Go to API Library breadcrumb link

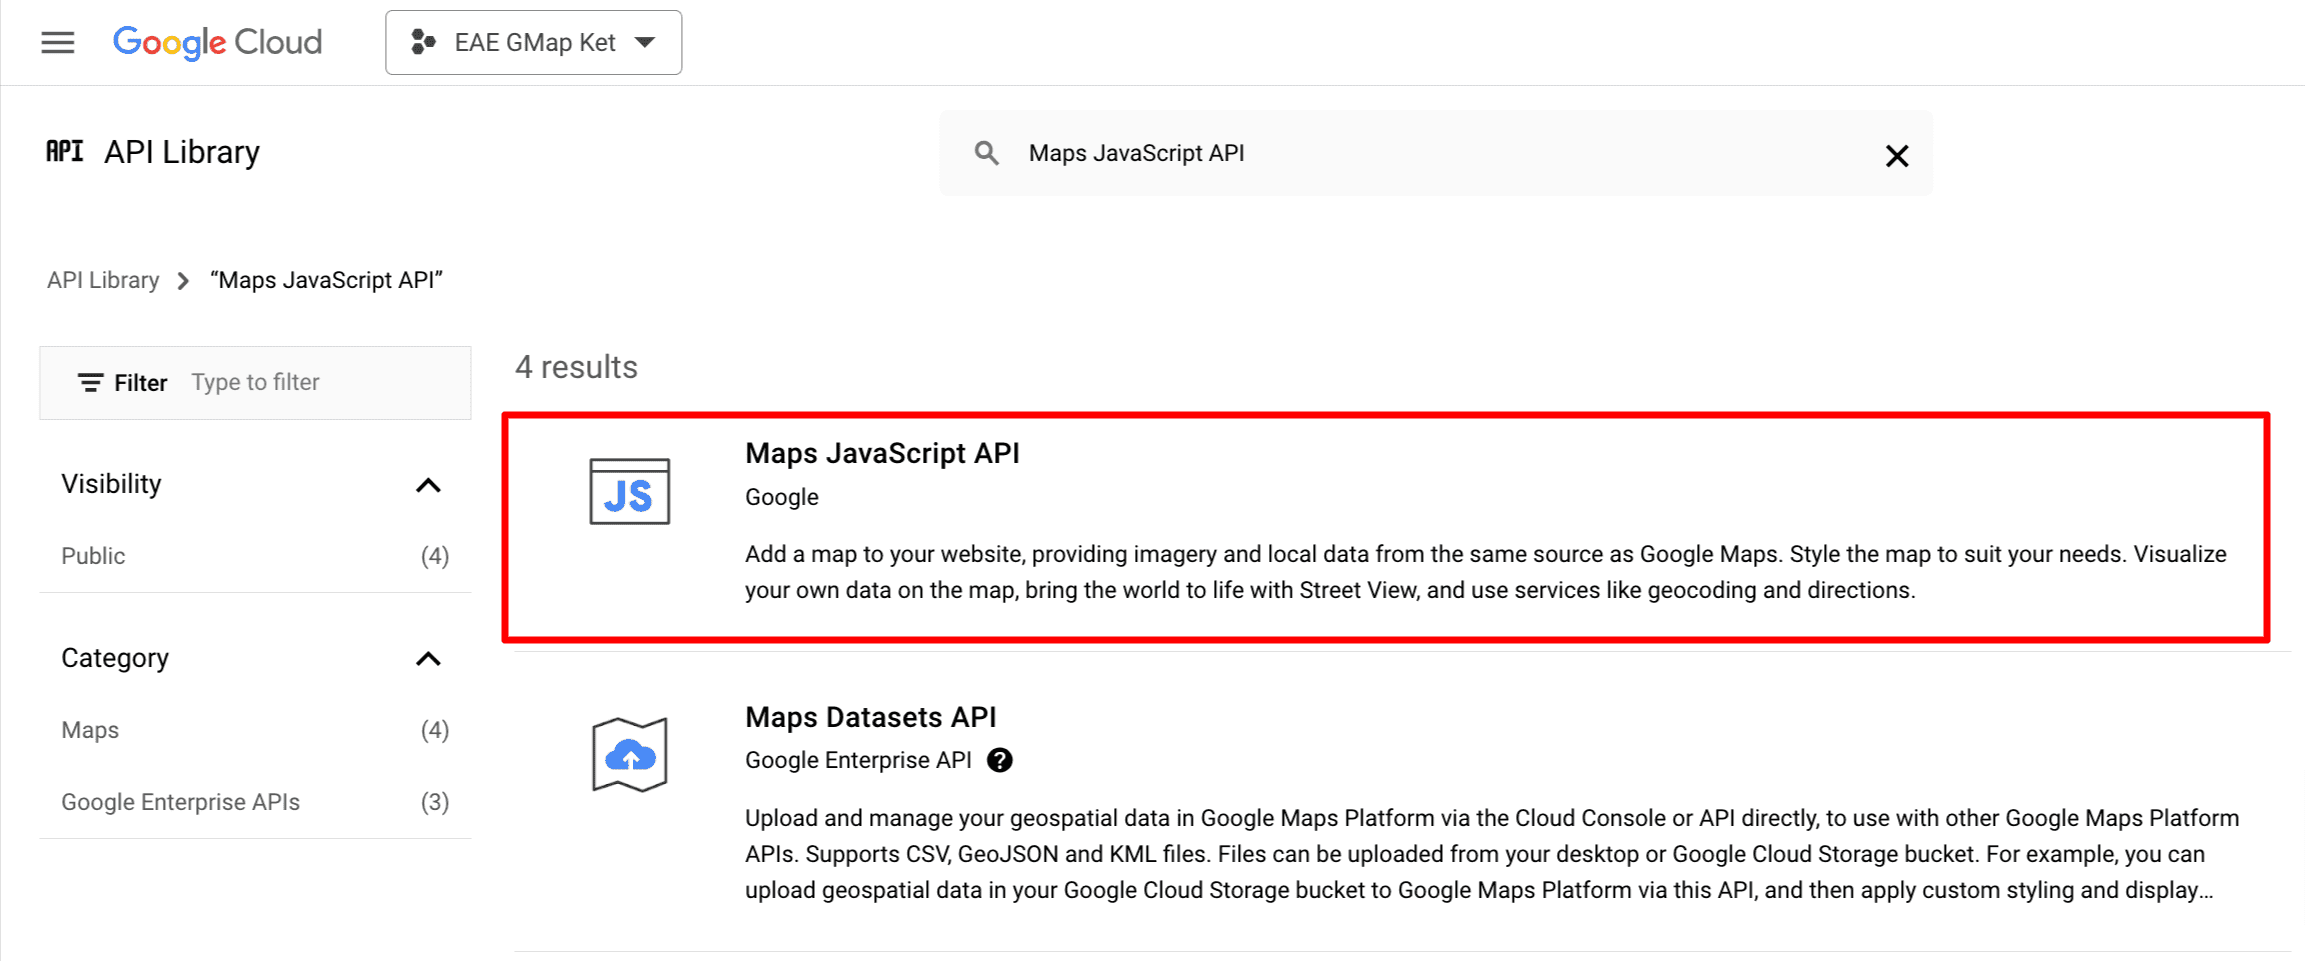103,280
